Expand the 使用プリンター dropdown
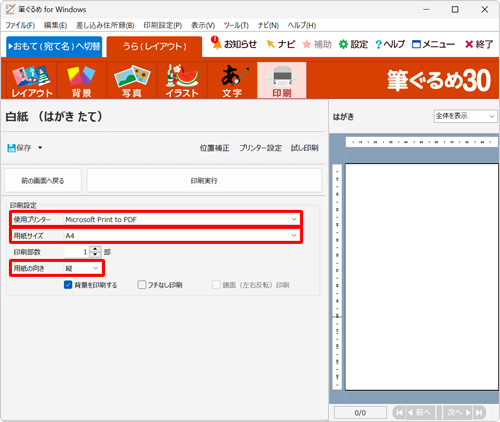The image size is (500, 422). click(x=294, y=219)
